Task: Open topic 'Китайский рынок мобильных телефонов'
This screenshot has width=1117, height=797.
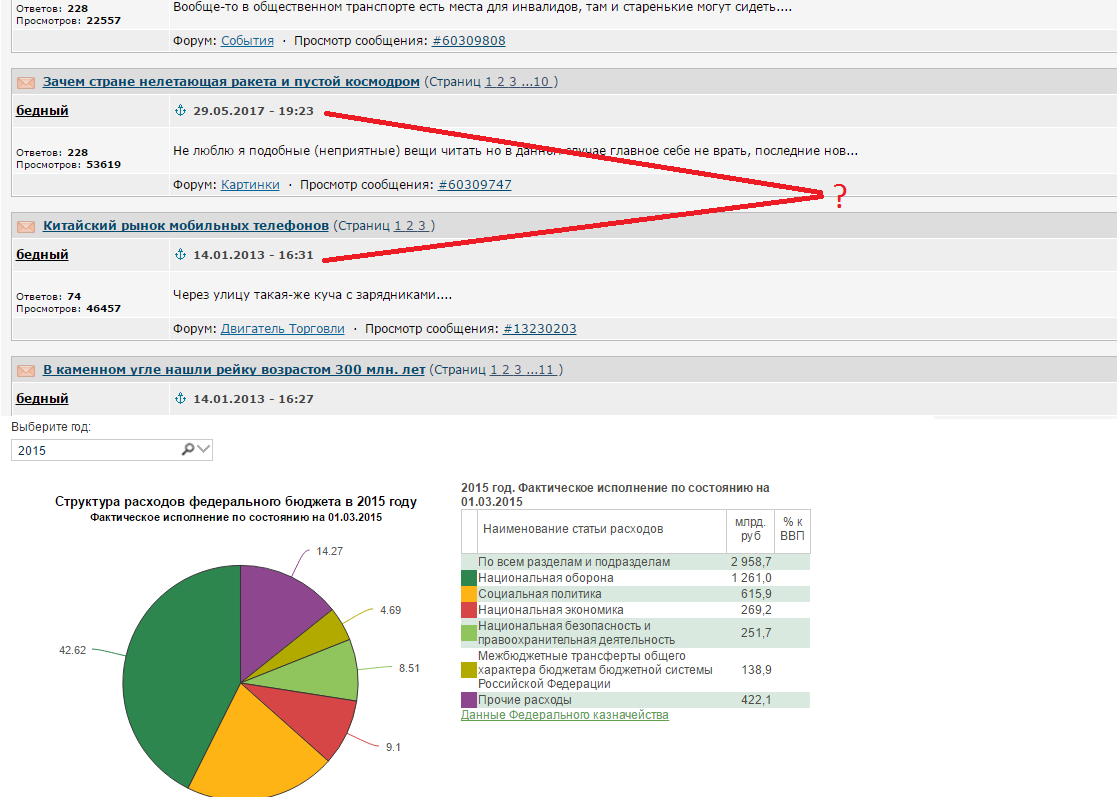Action: (x=185, y=226)
